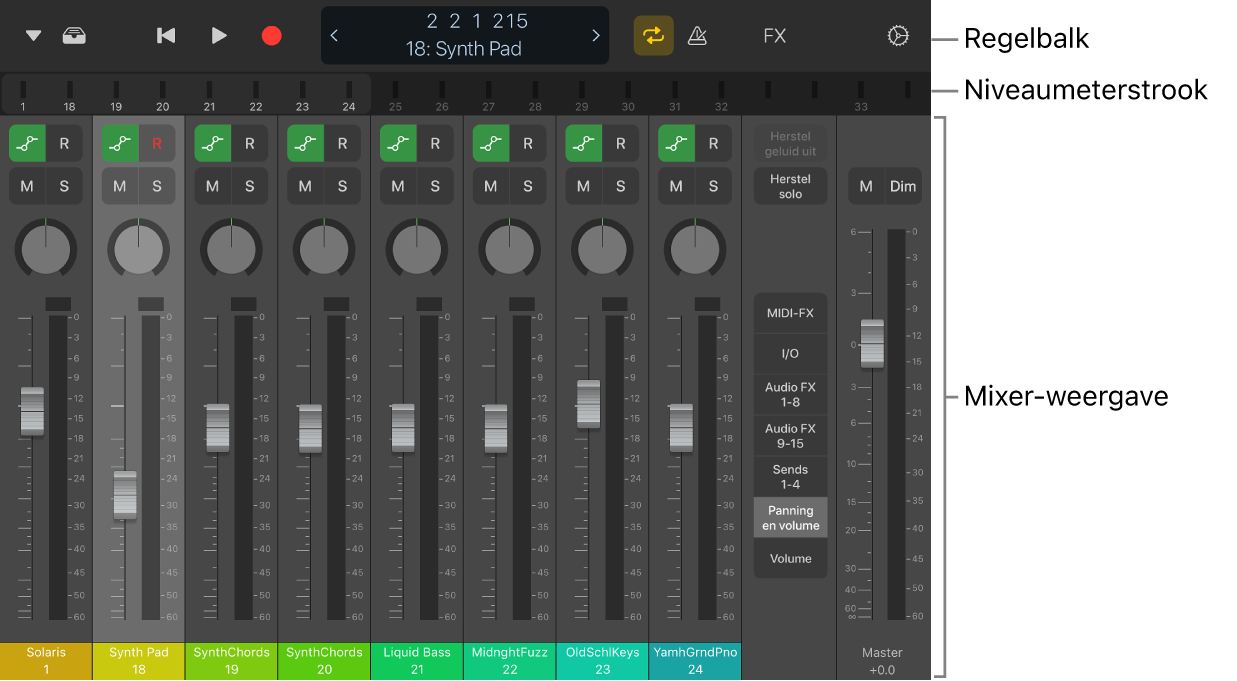Image resolution: width=1237 pixels, height=681 pixels.
Task: Open the view options disclosure triangle top-left
Action: [33, 35]
